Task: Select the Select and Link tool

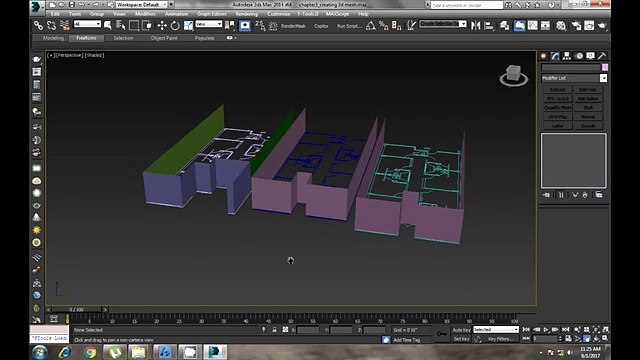Action: click(38, 26)
